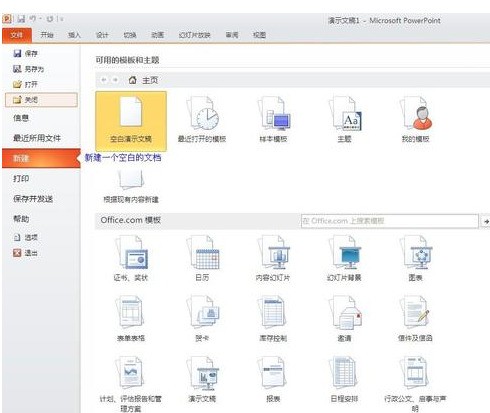Switch to the 开始 (Home) ribbon tab
Viewport: 490px width, 413px height.
pos(47,35)
